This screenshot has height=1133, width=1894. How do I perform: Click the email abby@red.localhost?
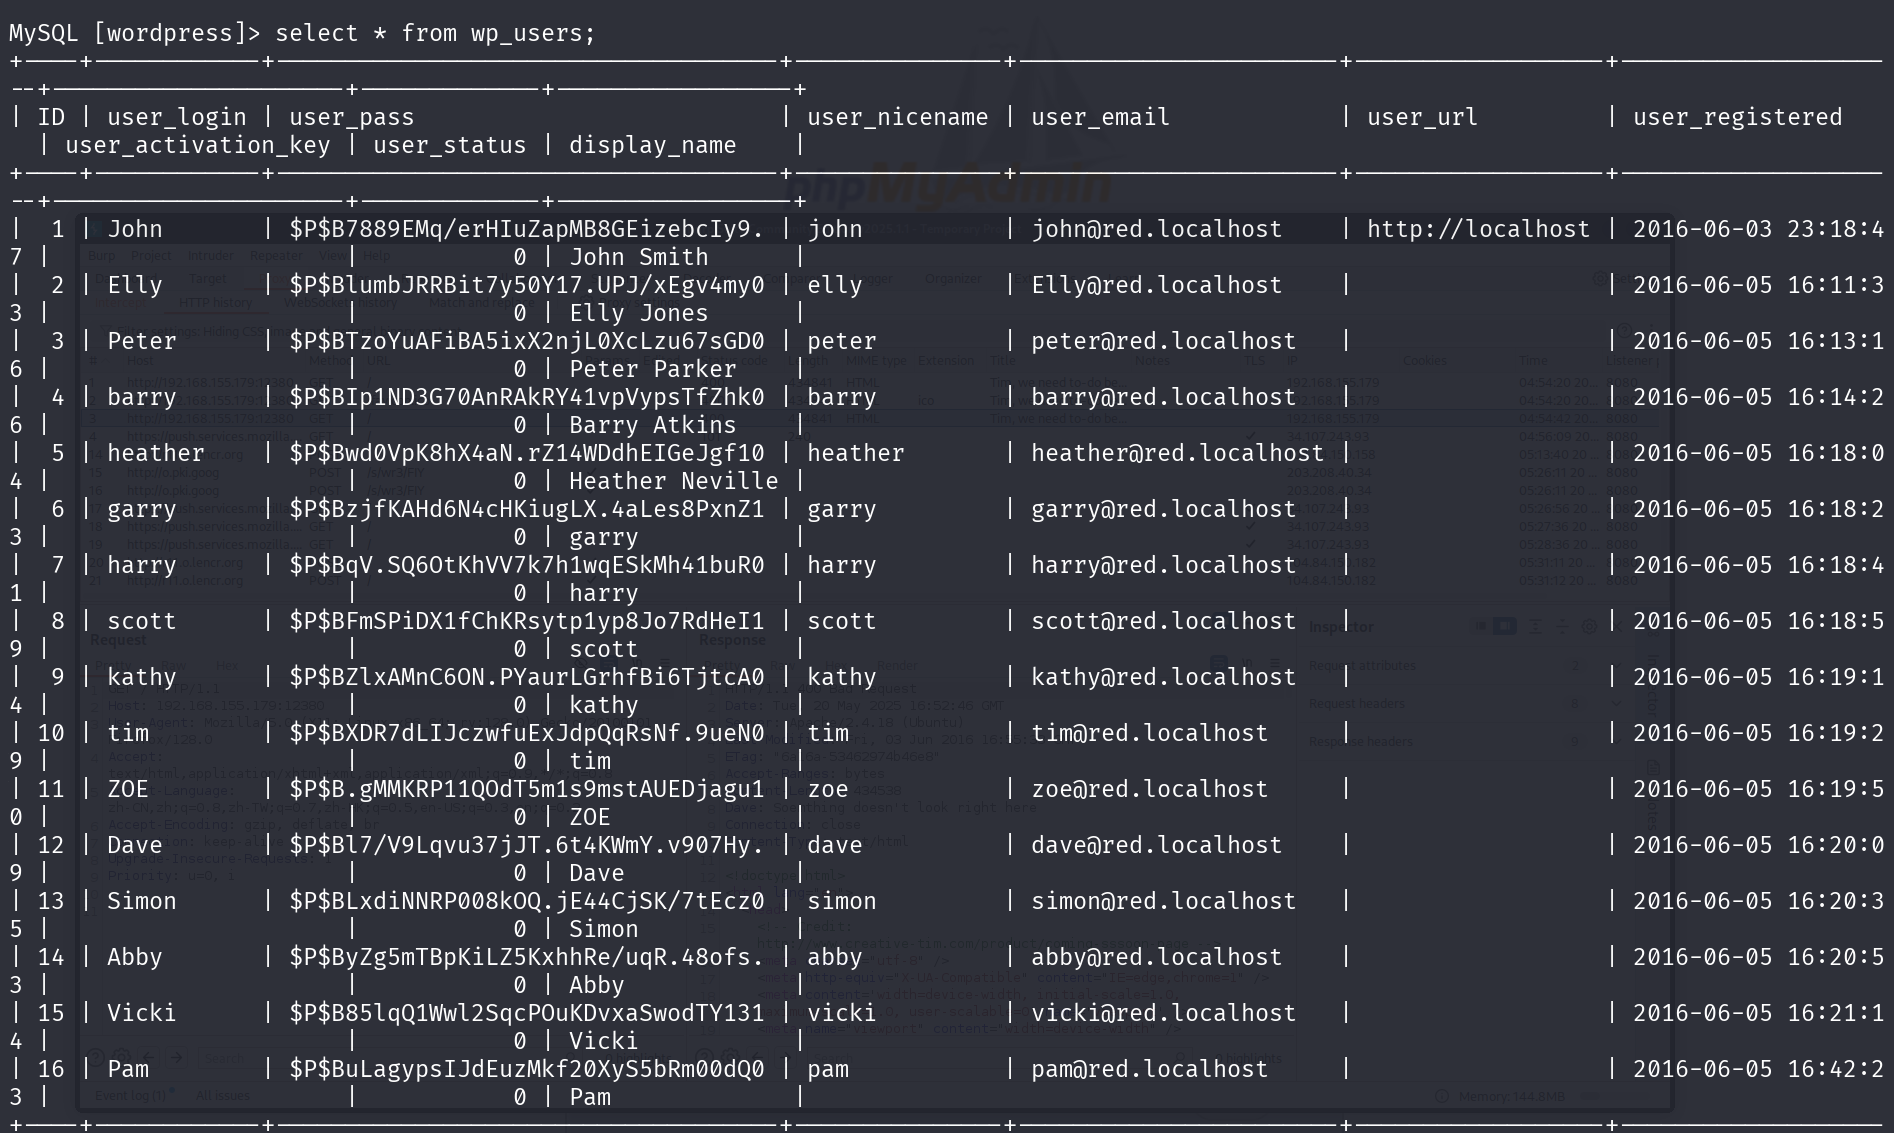tap(1157, 957)
